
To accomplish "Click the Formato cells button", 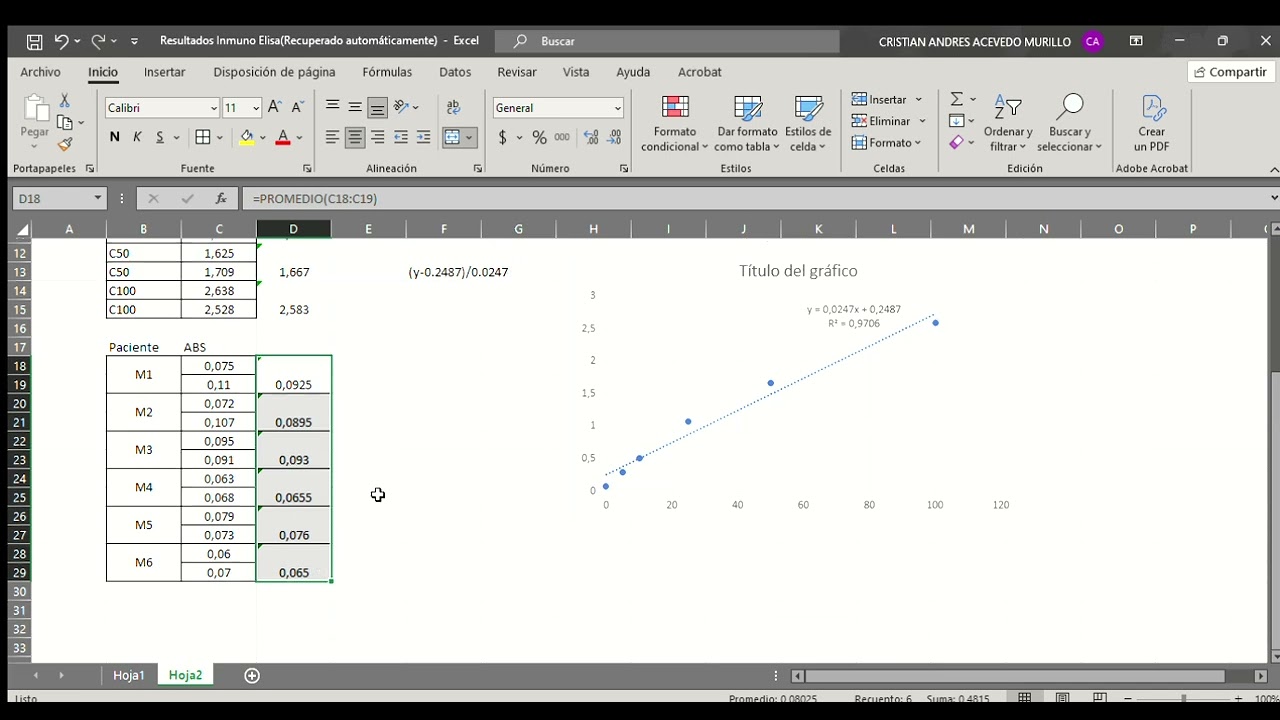I will click(888, 143).
